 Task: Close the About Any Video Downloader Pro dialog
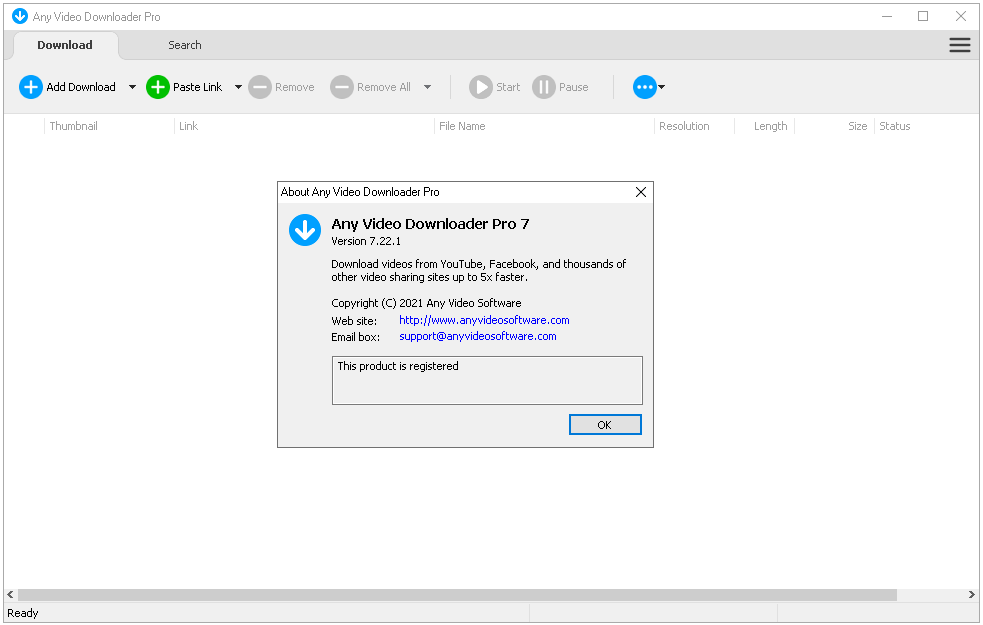point(641,192)
